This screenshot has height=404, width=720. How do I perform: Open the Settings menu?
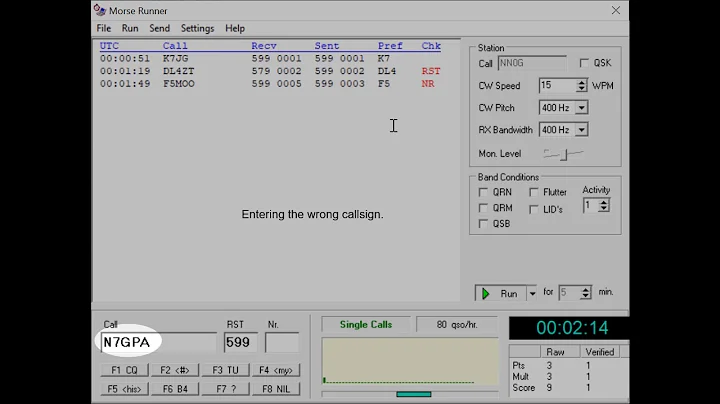197,28
